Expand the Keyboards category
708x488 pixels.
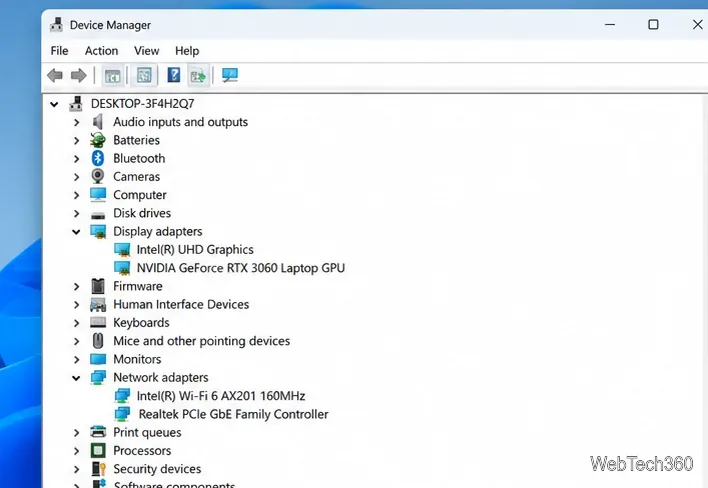point(77,323)
